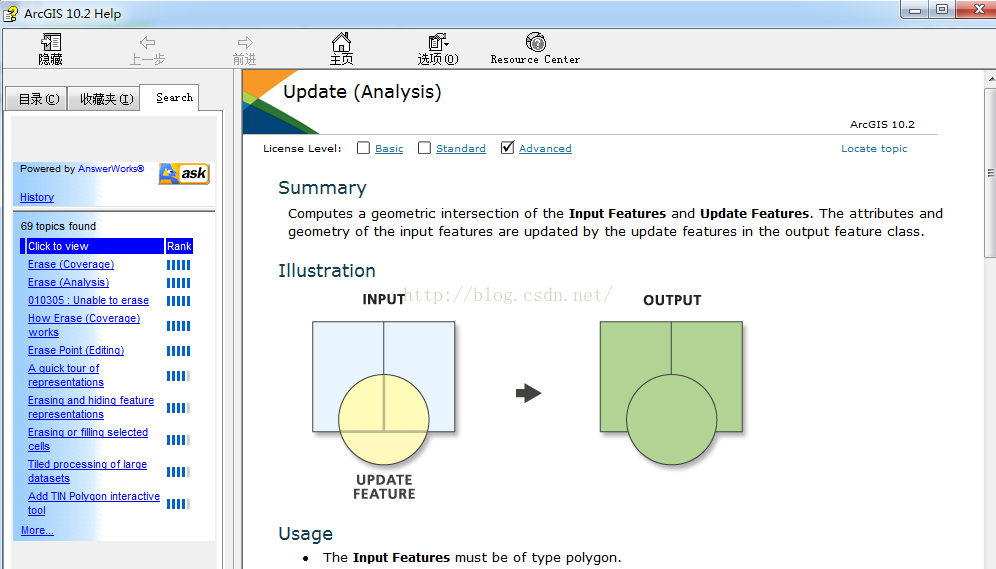Click the input features illustration

(x=384, y=393)
